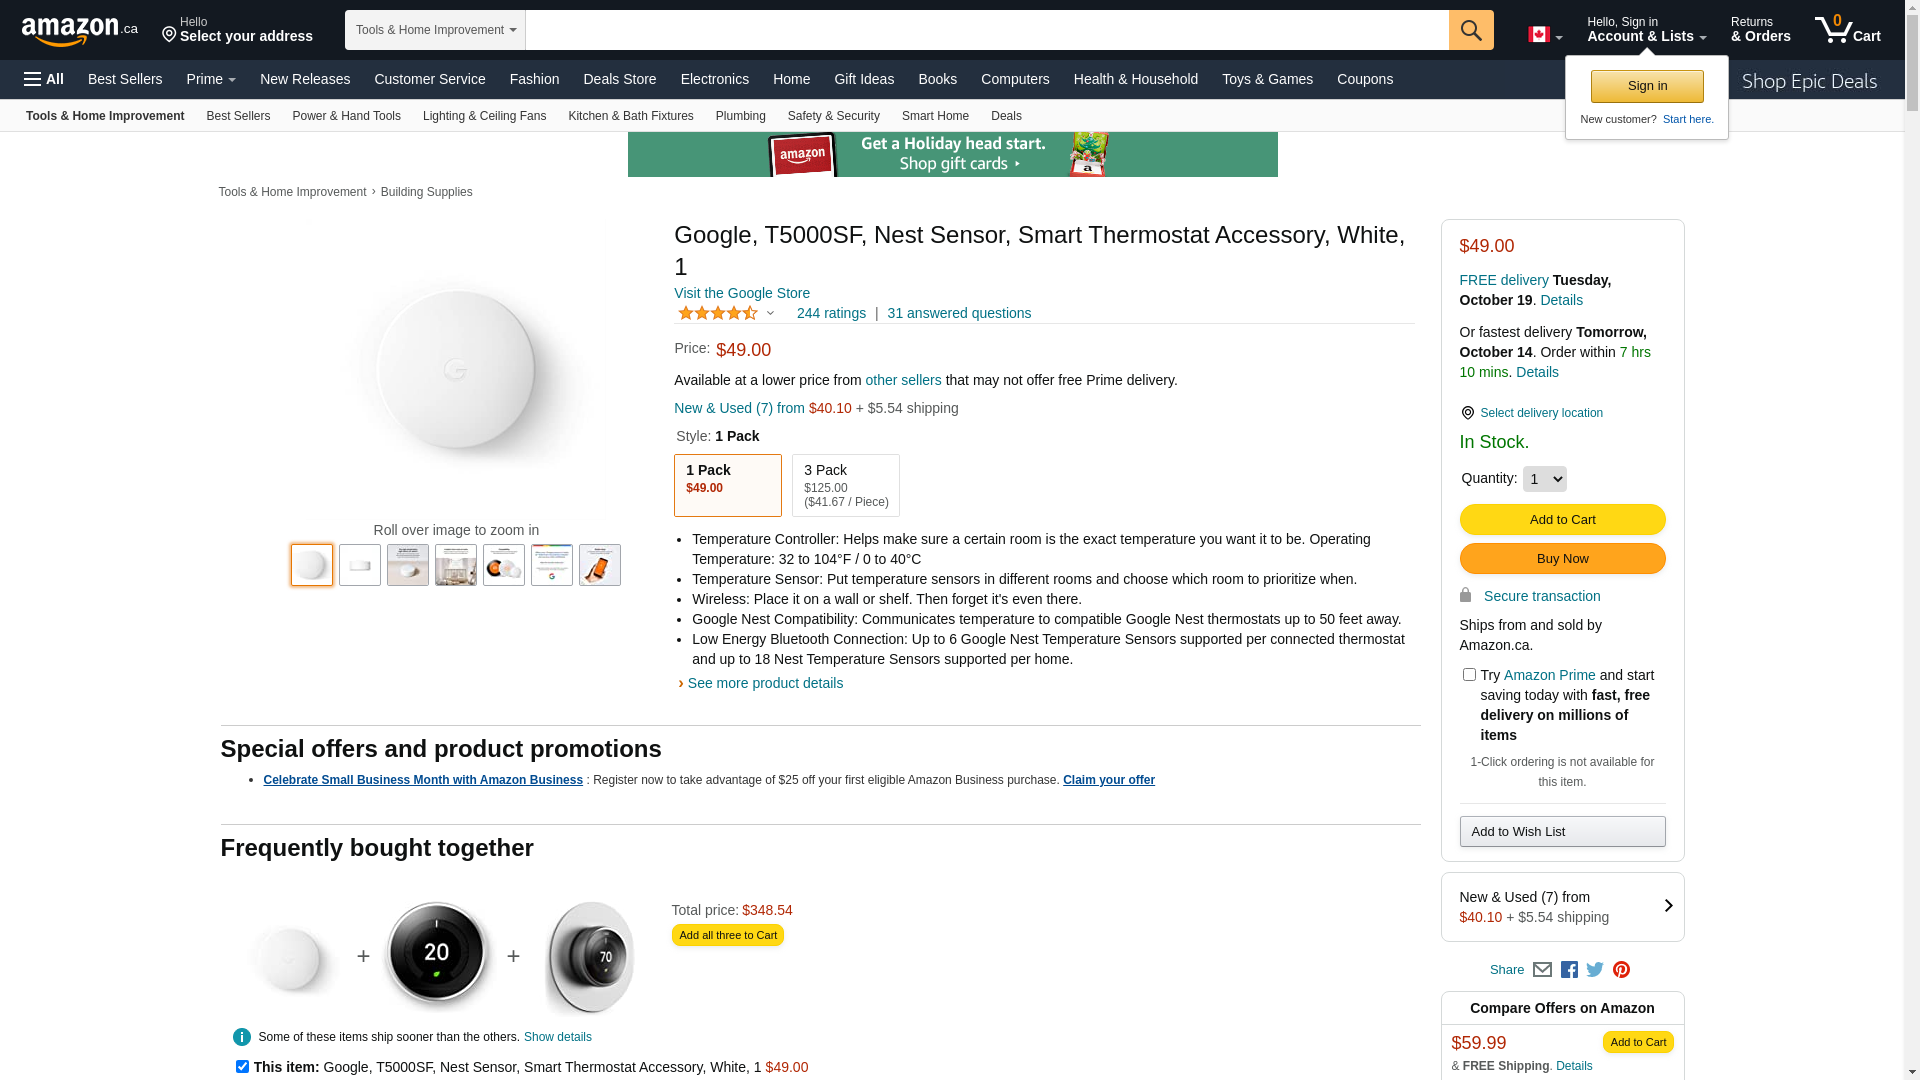
Task: Open the shopping cart icon
Action: click(1846, 30)
